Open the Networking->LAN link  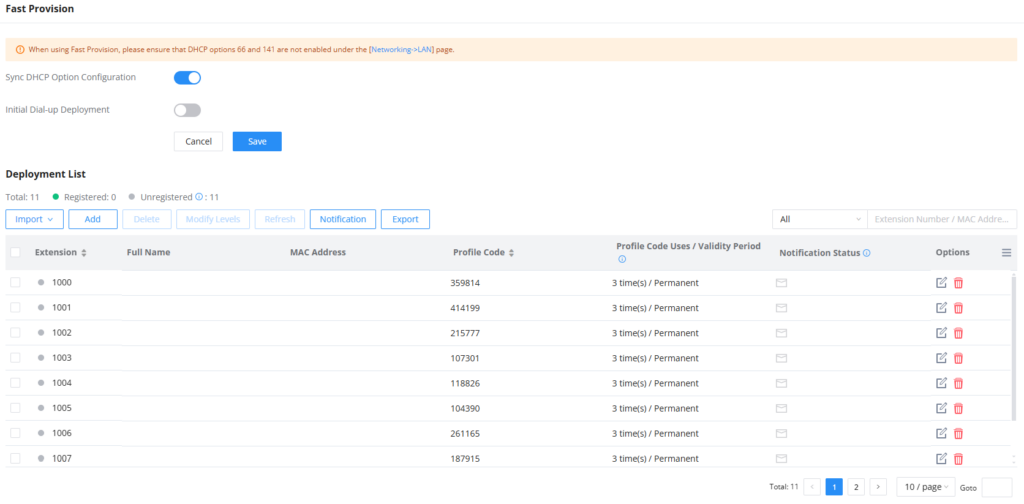tap(401, 50)
